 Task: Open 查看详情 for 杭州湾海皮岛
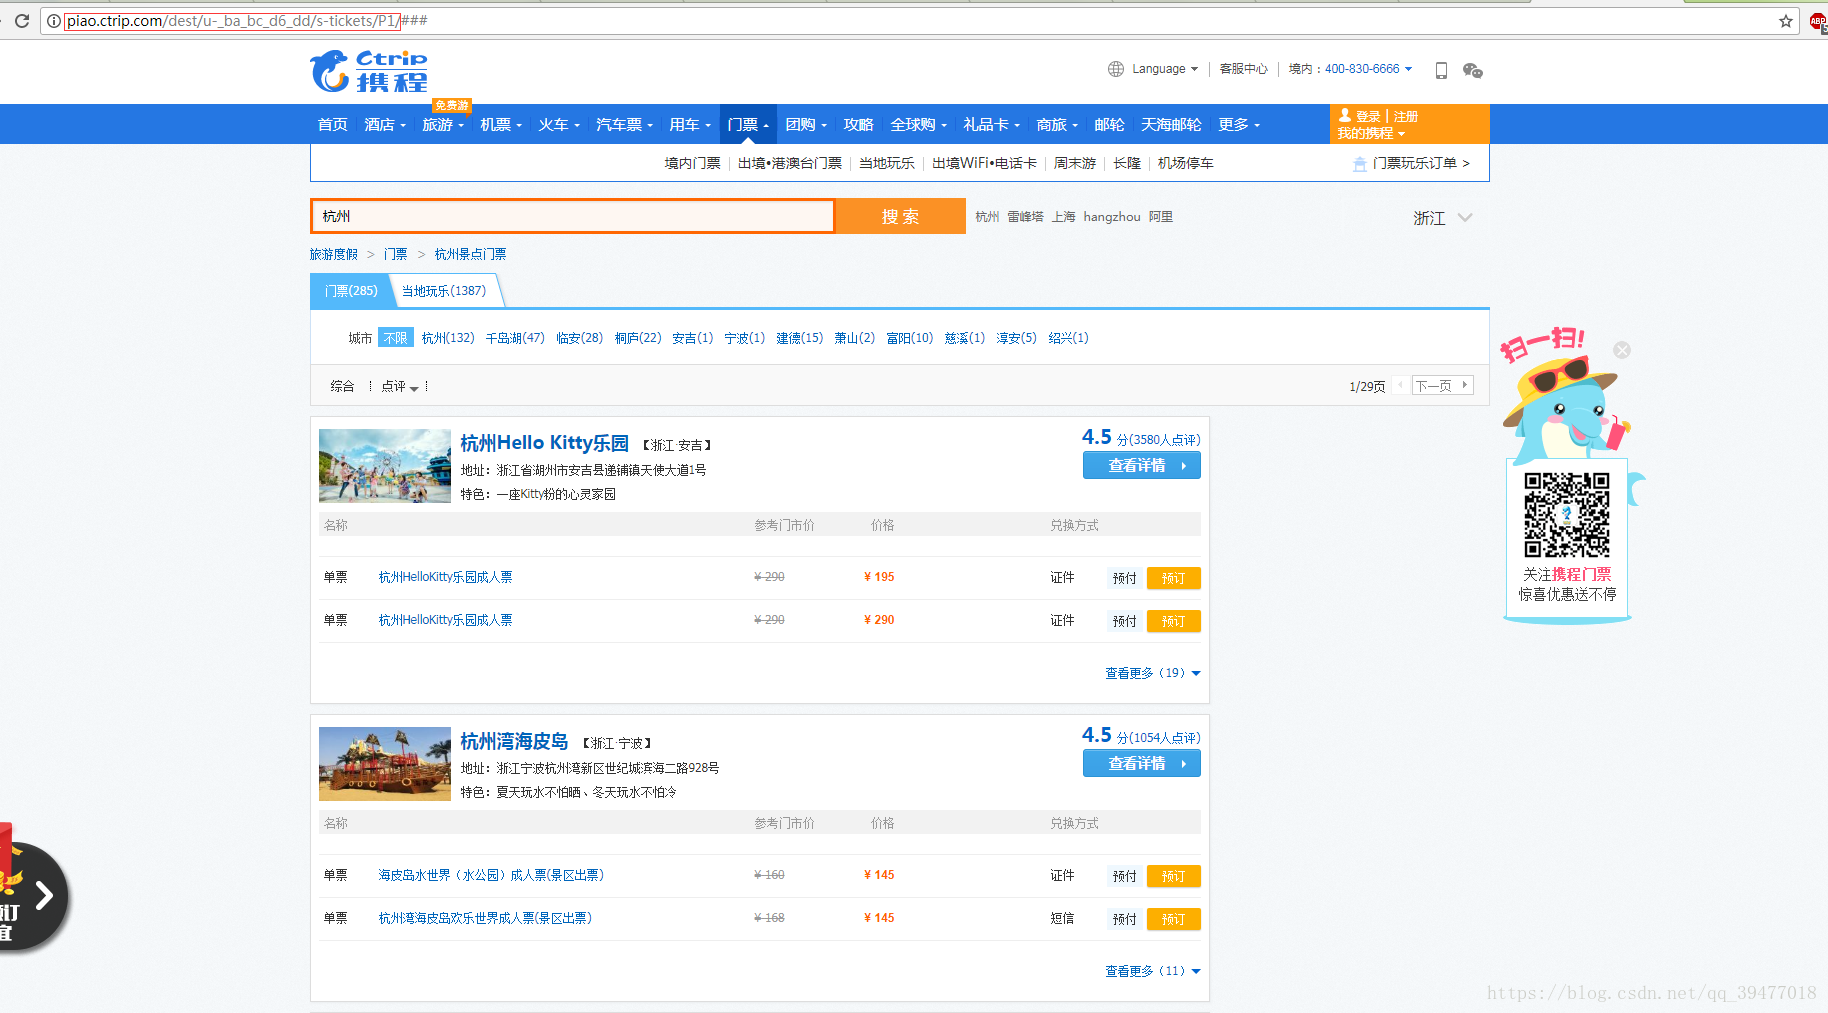coord(1142,763)
